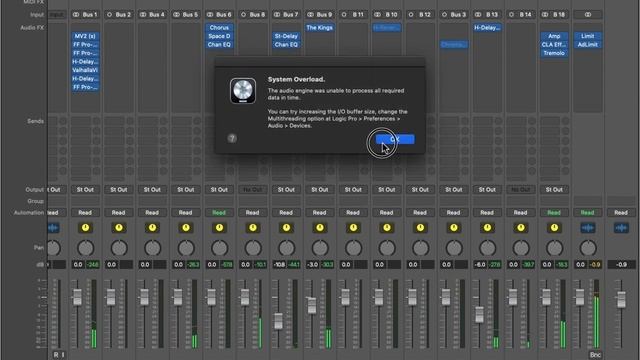Select the -3.0 dB value on Bus 9 strip
This screenshot has width=640, height=360.
[313, 265]
